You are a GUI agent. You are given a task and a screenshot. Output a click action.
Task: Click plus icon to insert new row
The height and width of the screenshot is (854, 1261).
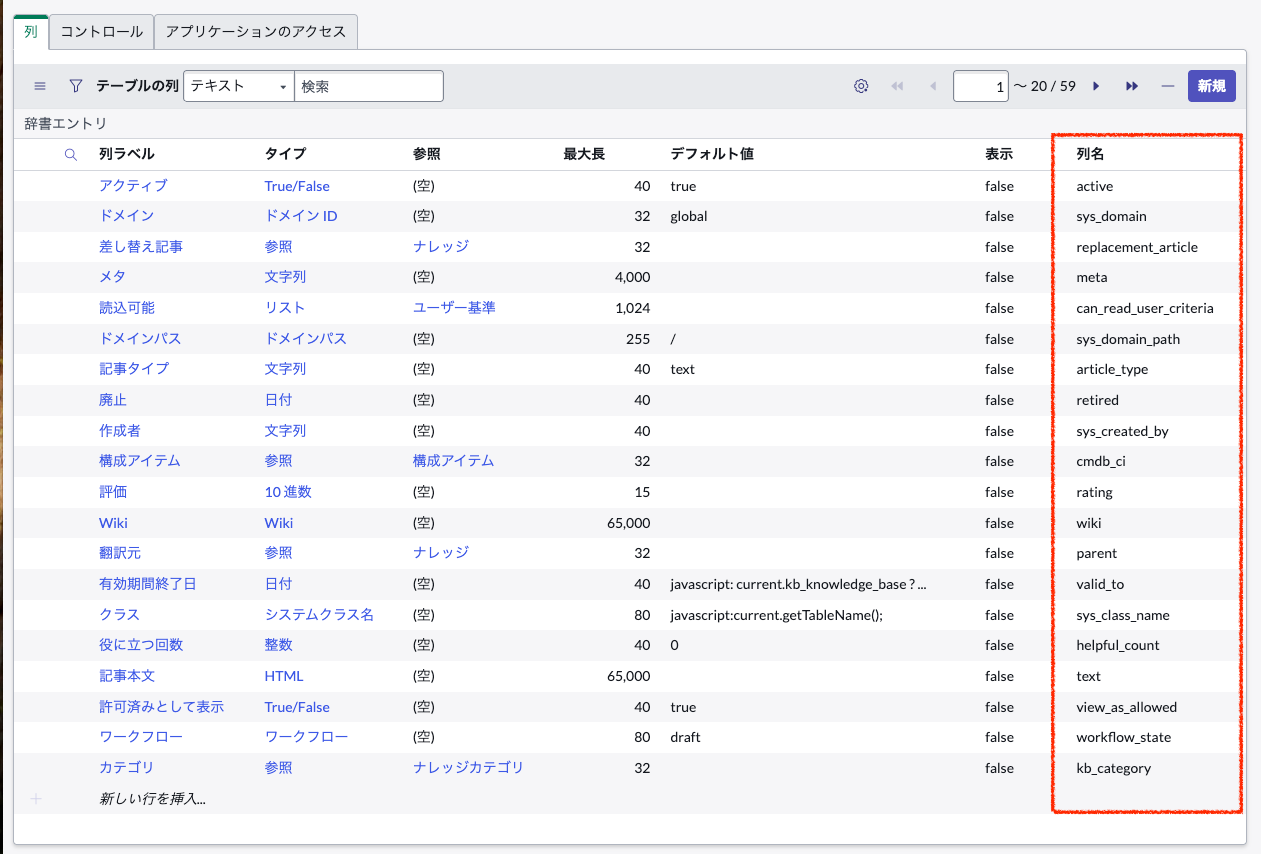(x=36, y=799)
